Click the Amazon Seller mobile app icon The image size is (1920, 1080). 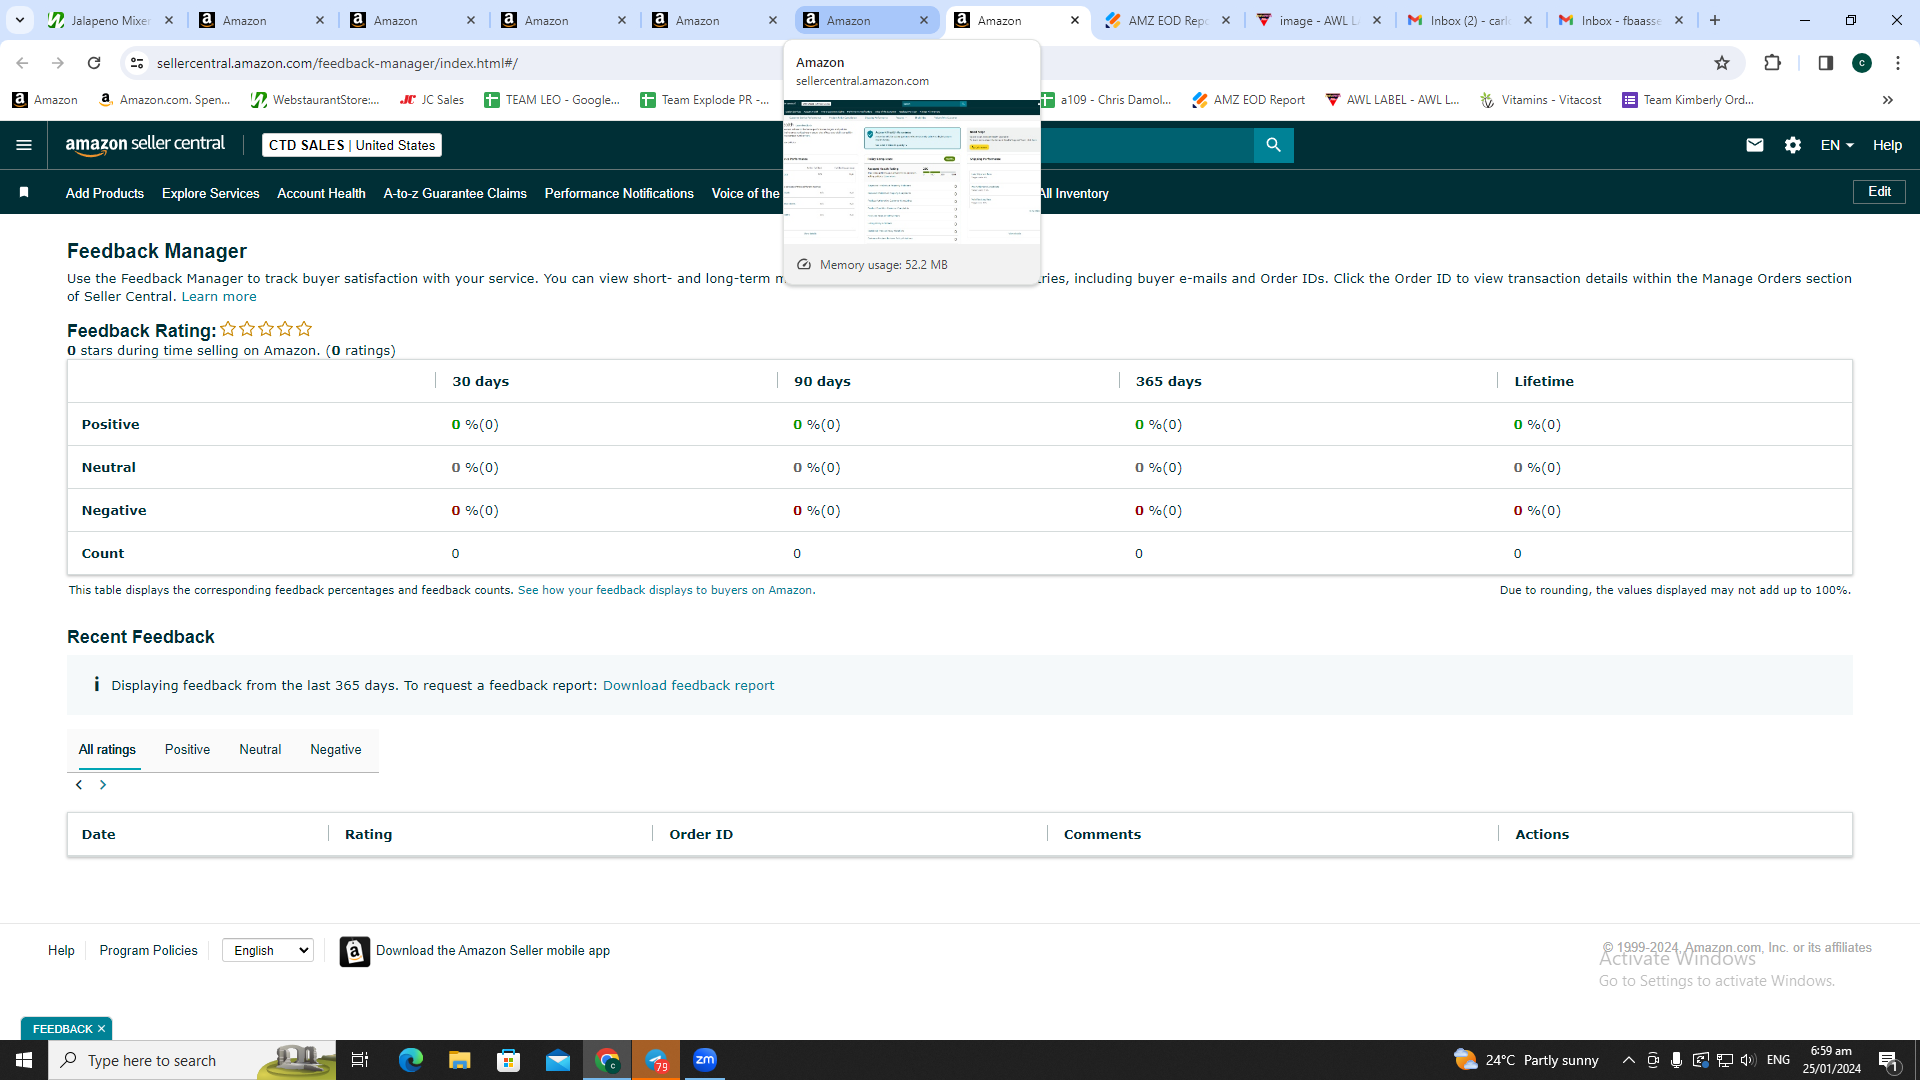[x=355, y=951]
